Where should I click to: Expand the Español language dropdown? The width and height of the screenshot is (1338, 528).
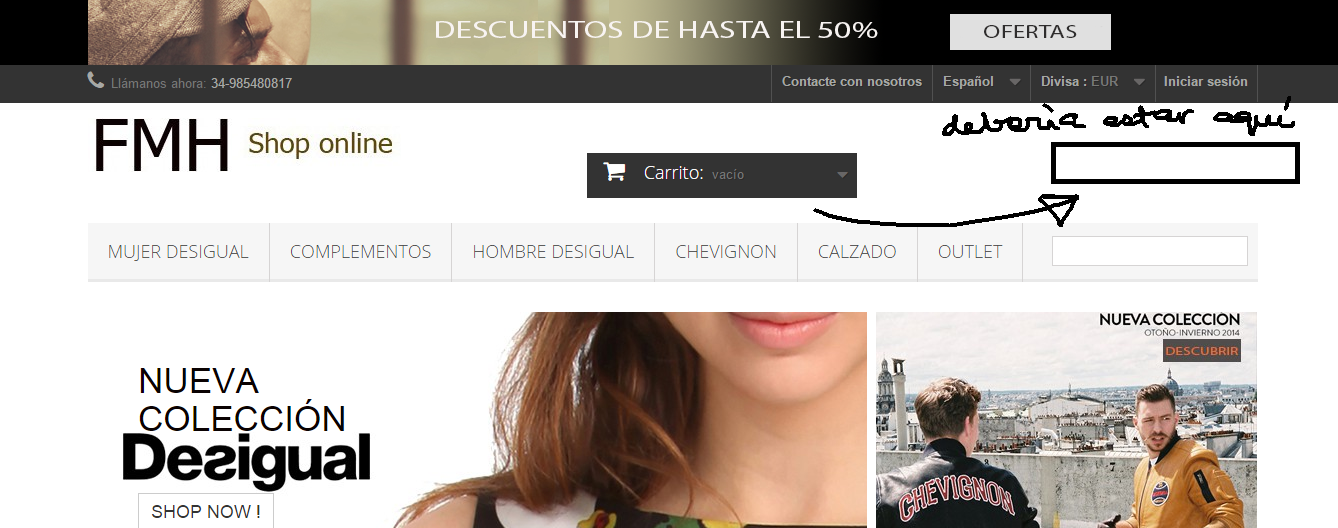(x=981, y=82)
